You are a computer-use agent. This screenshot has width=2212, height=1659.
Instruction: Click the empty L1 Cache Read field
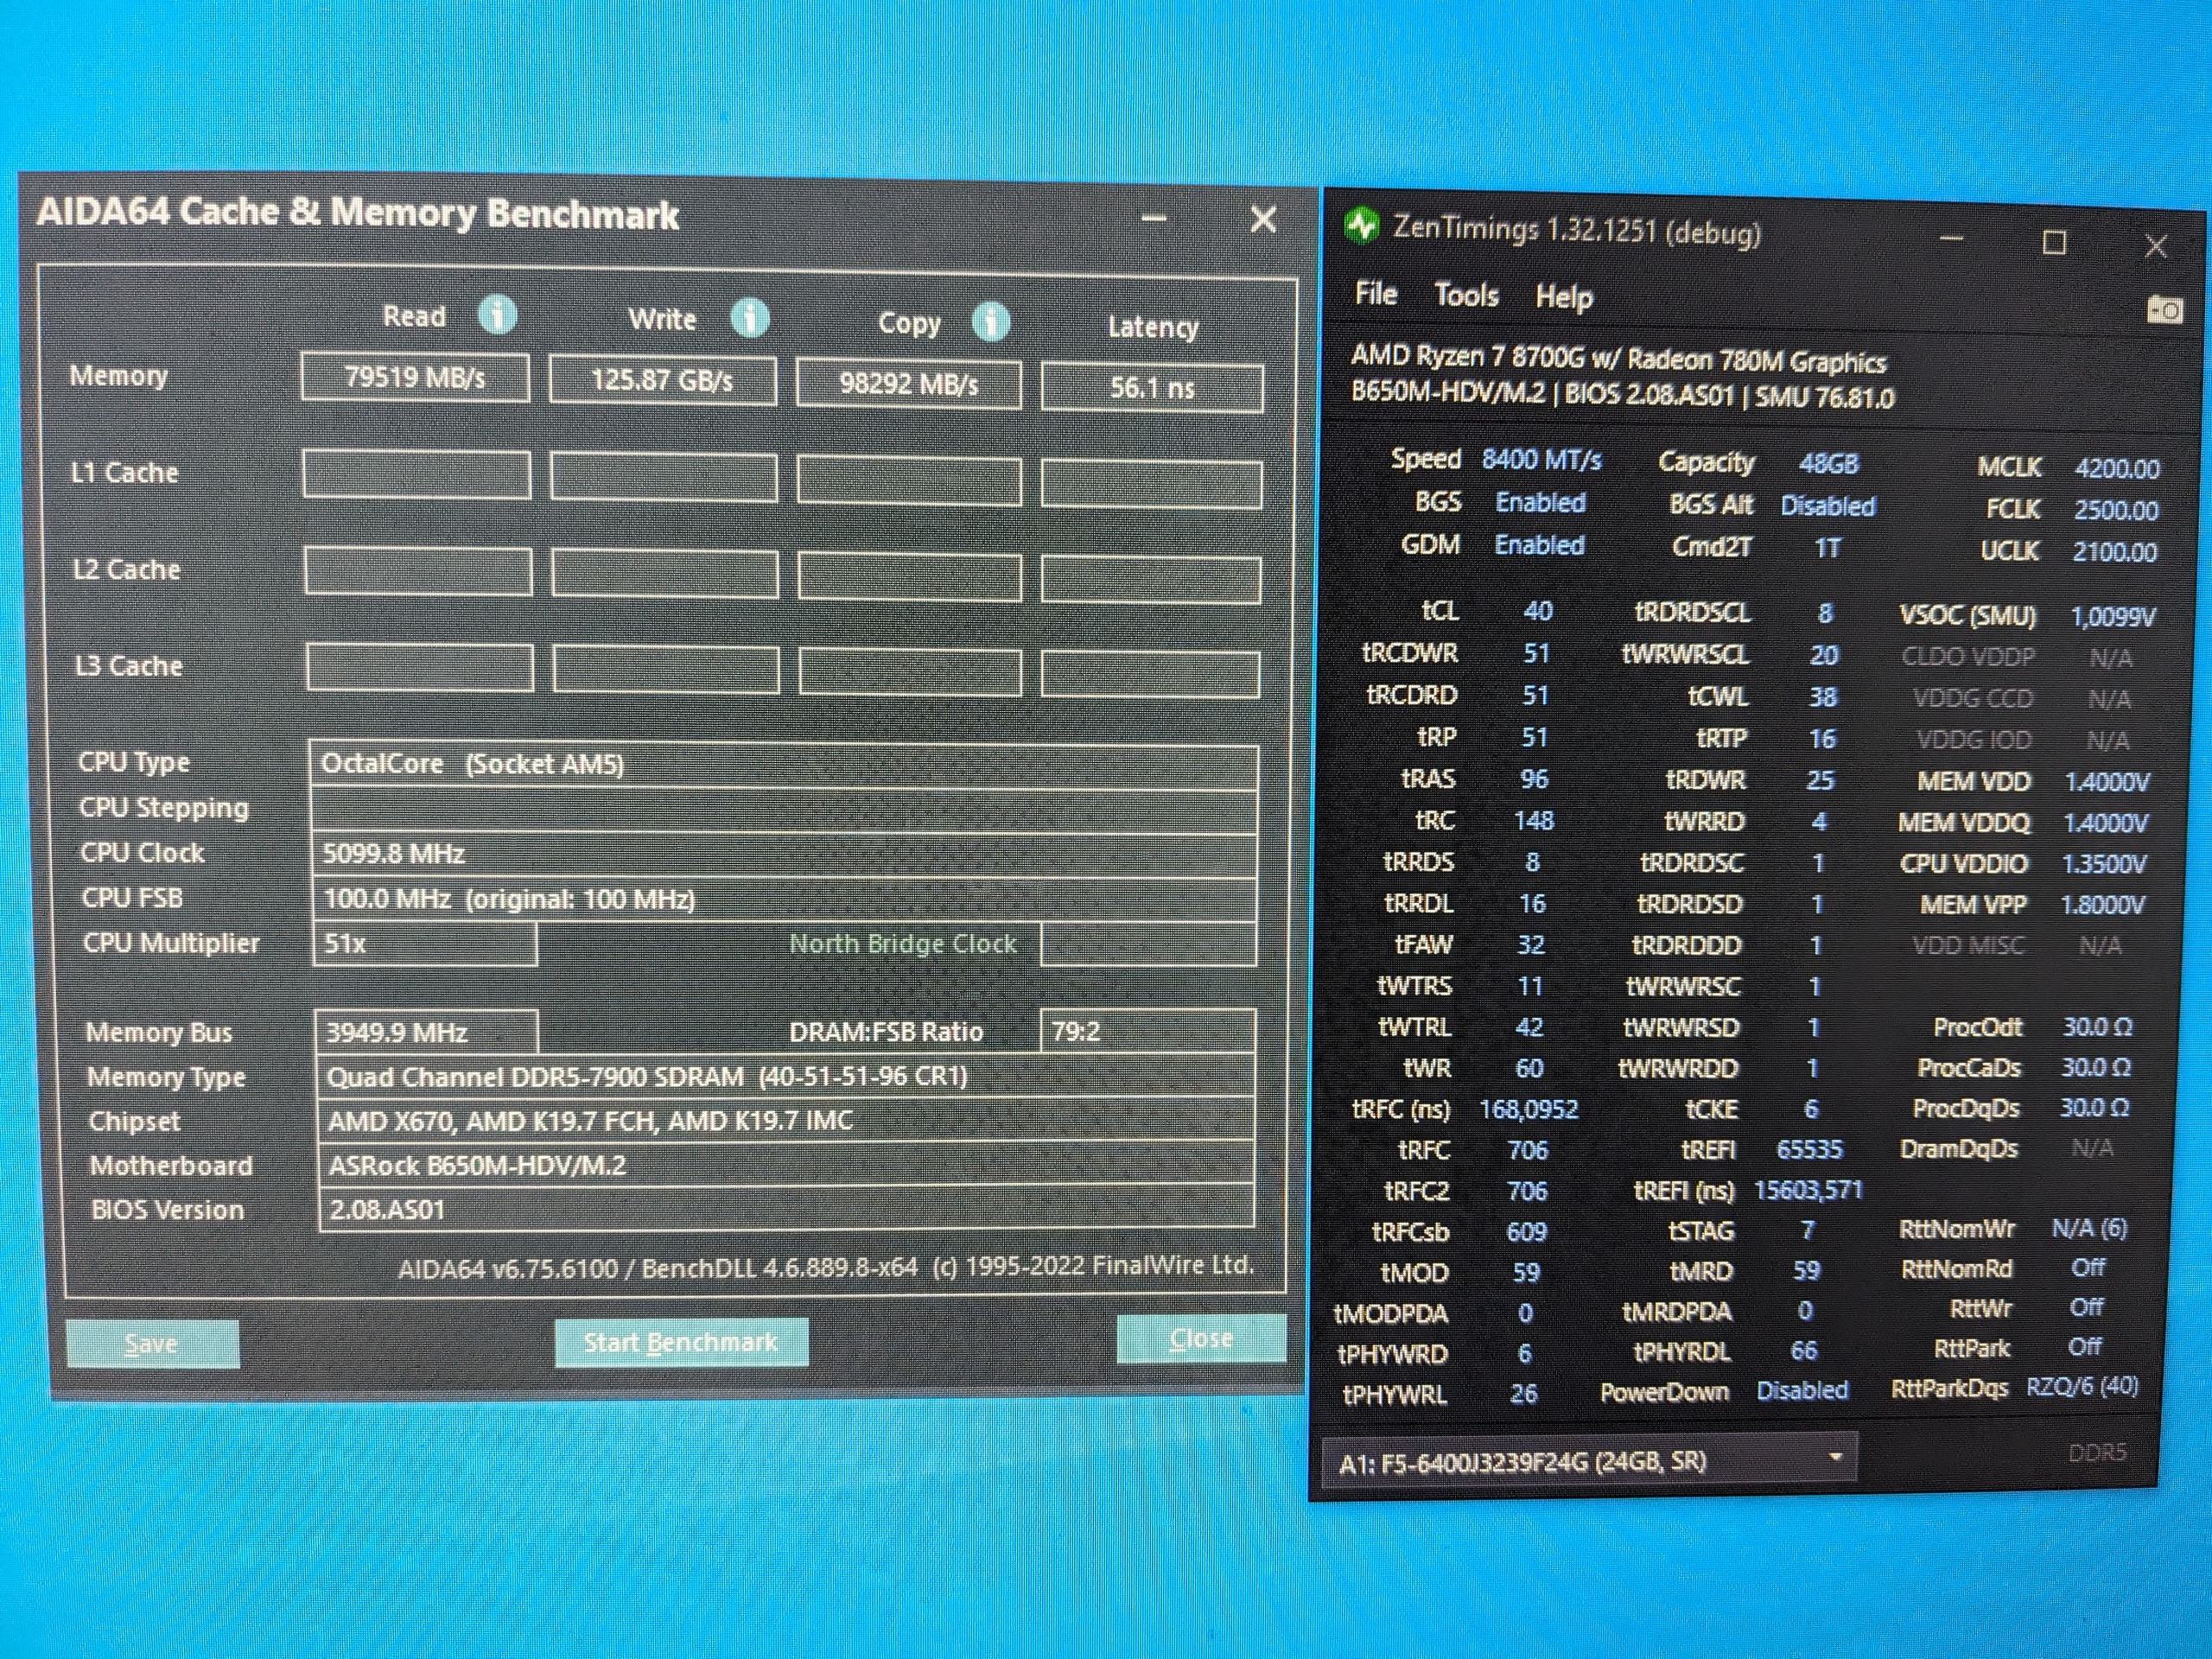pos(417,474)
